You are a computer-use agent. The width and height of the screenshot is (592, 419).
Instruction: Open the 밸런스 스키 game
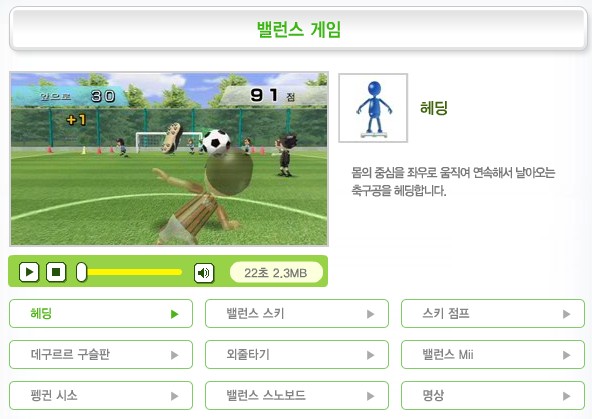297,314
